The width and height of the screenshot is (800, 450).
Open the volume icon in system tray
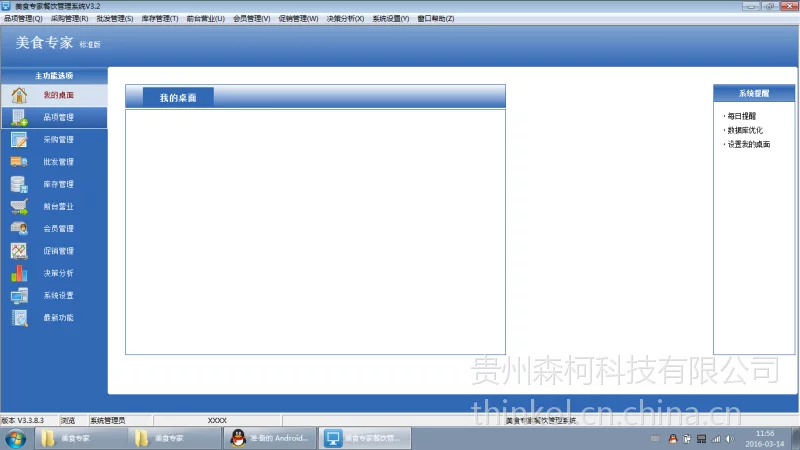[x=730, y=439]
